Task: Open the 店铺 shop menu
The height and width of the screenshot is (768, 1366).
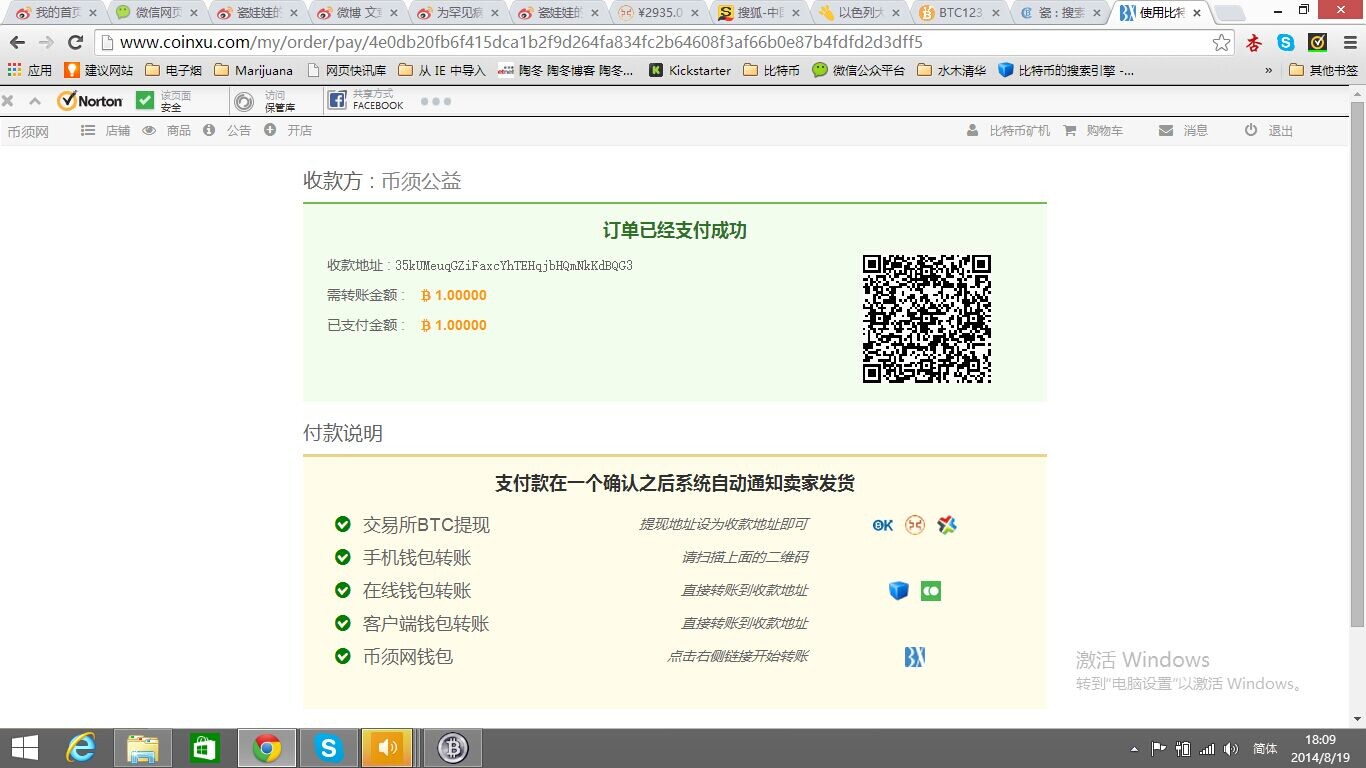Action: tap(118, 131)
